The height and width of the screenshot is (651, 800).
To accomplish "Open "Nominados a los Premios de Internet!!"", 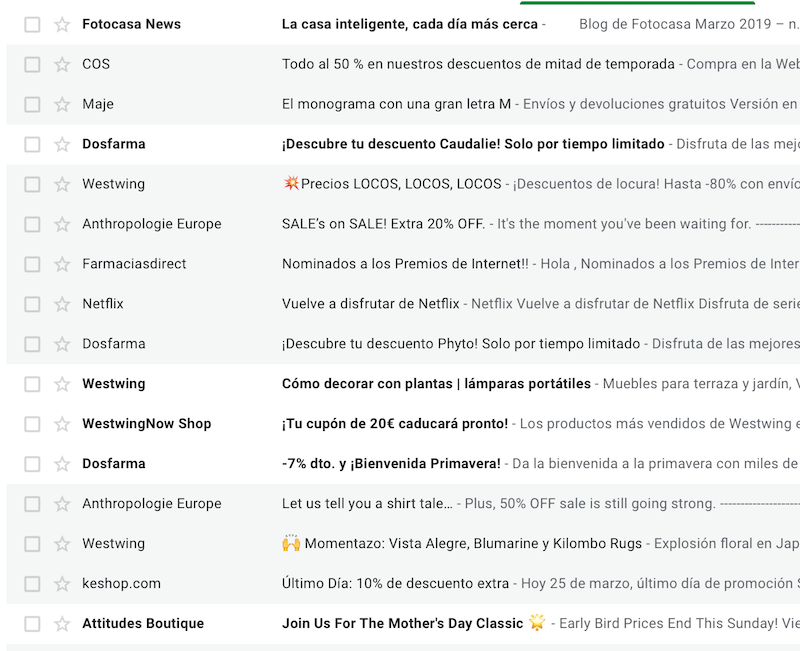I will (405, 264).
